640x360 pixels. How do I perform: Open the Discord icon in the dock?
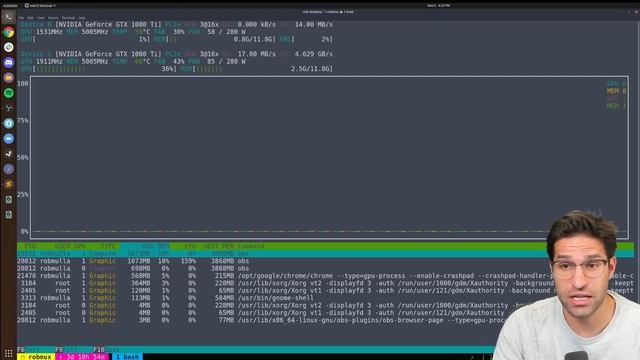tap(9, 62)
